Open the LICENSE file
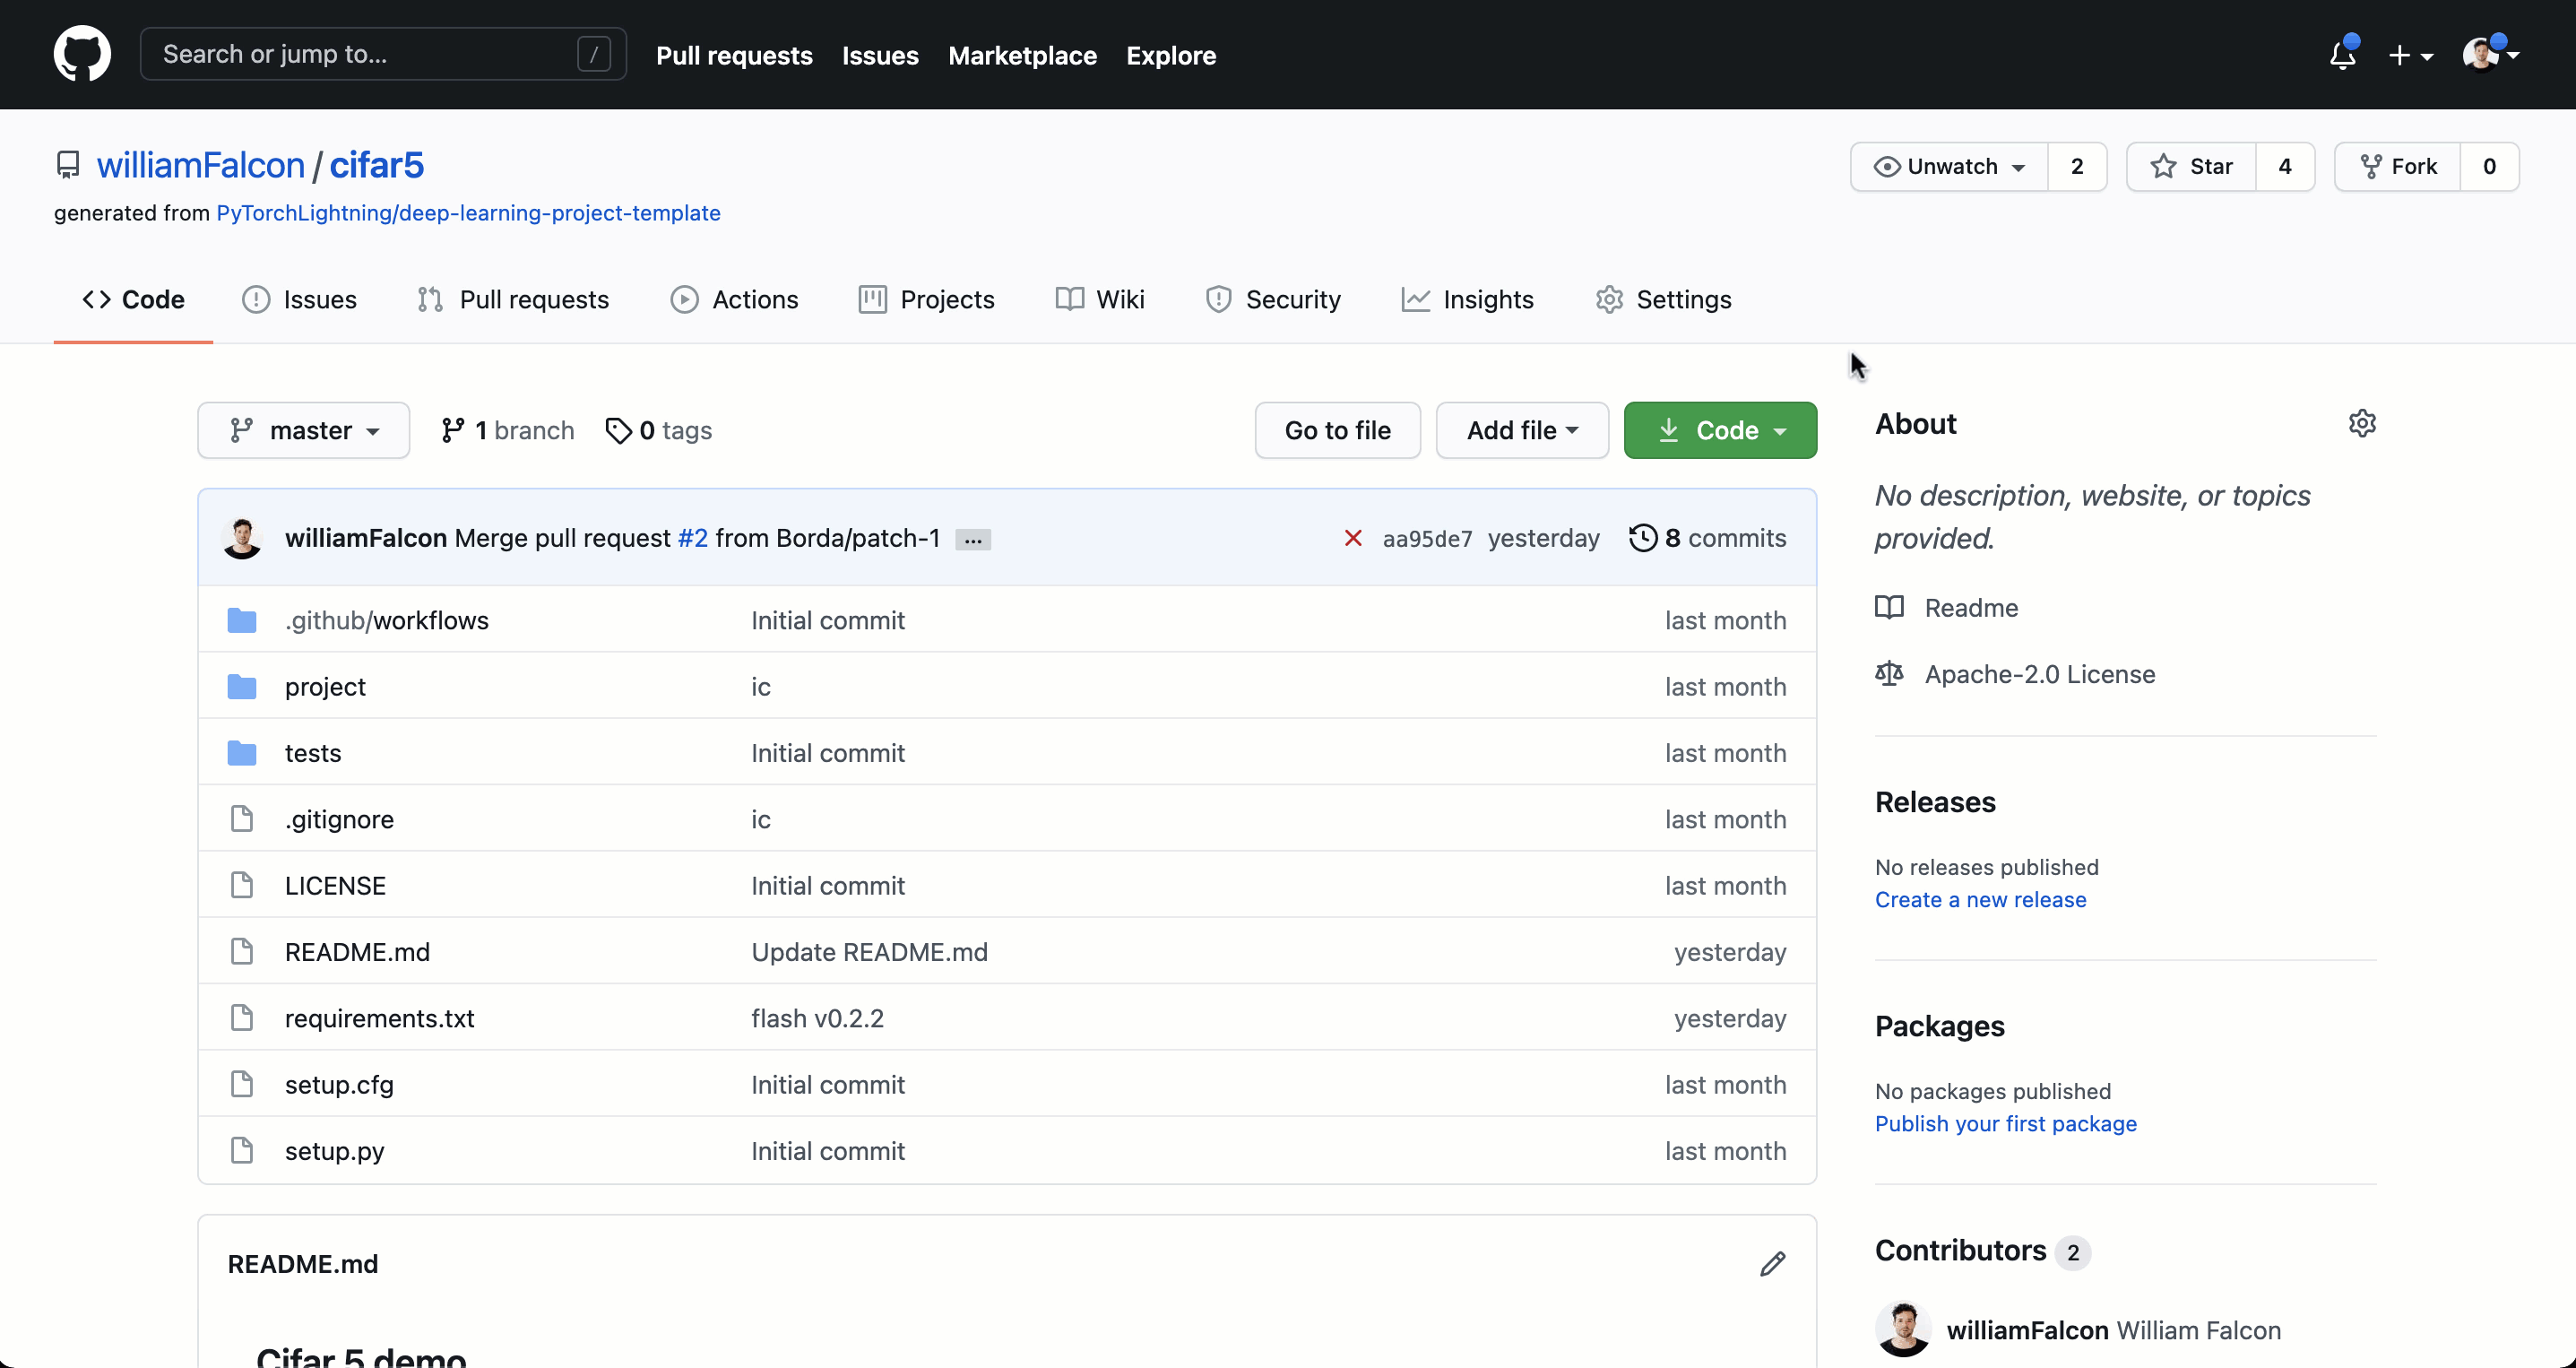The width and height of the screenshot is (2576, 1368). [335, 885]
